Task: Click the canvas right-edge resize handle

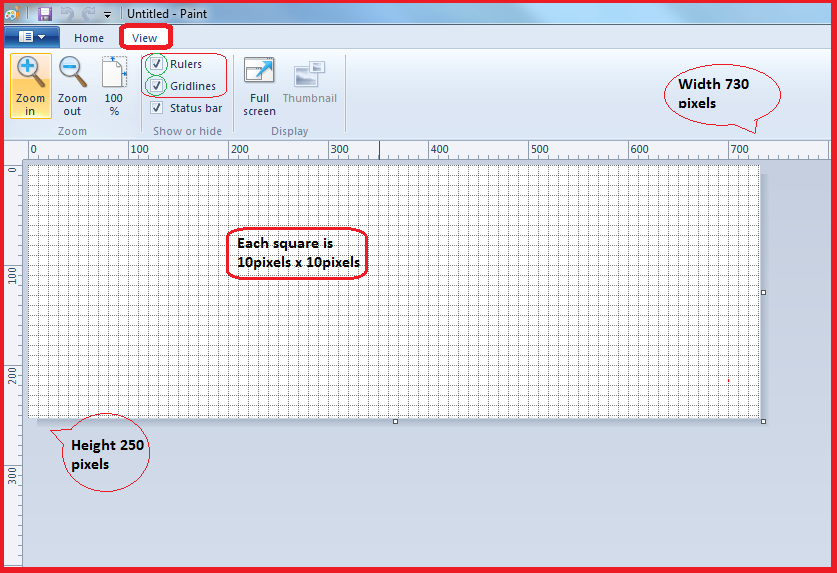Action: coord(764,292)
